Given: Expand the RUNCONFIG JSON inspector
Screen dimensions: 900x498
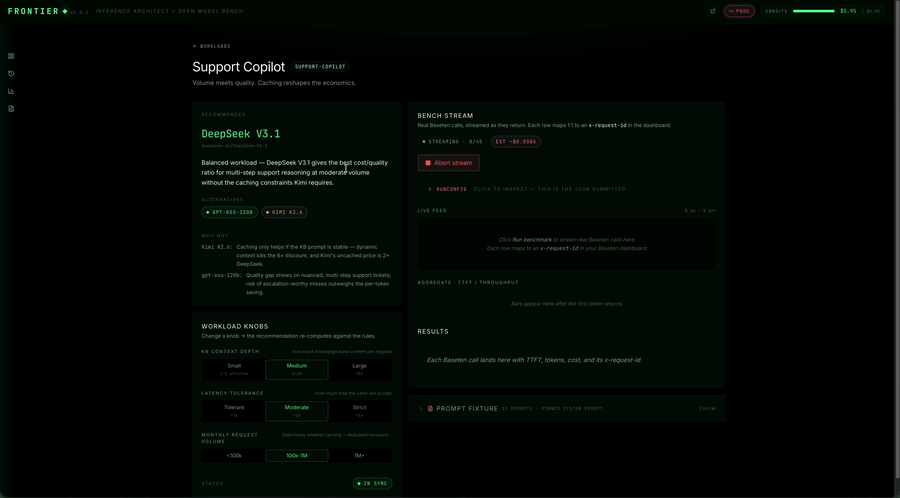Looking at the screenshot, I should 567,189.
